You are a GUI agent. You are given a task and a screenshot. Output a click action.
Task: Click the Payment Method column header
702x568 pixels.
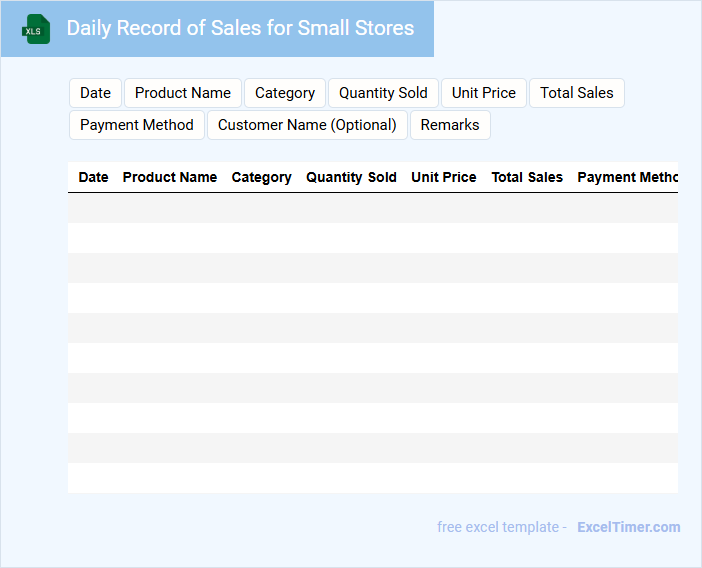pyautogui.click(x=627, y=177)
